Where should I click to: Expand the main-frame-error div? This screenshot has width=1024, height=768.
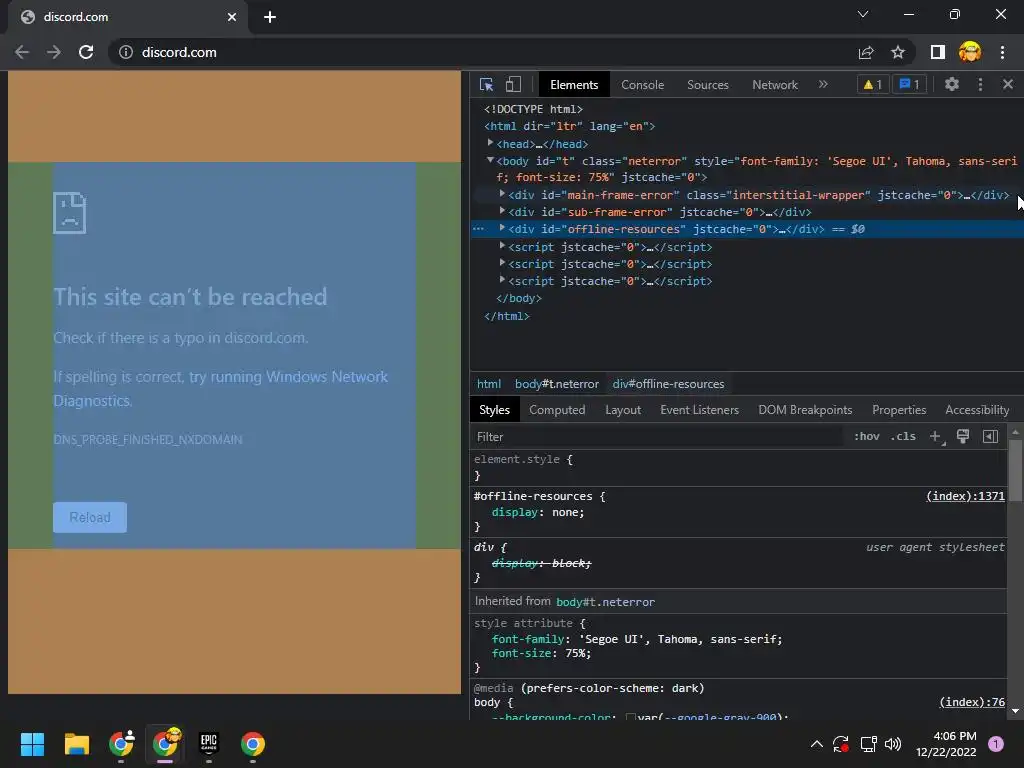coord(502,194)
